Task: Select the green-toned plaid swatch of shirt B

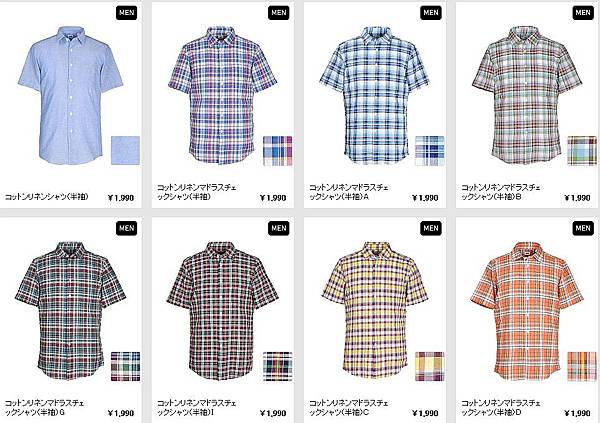Action: (x=582, y=150)
